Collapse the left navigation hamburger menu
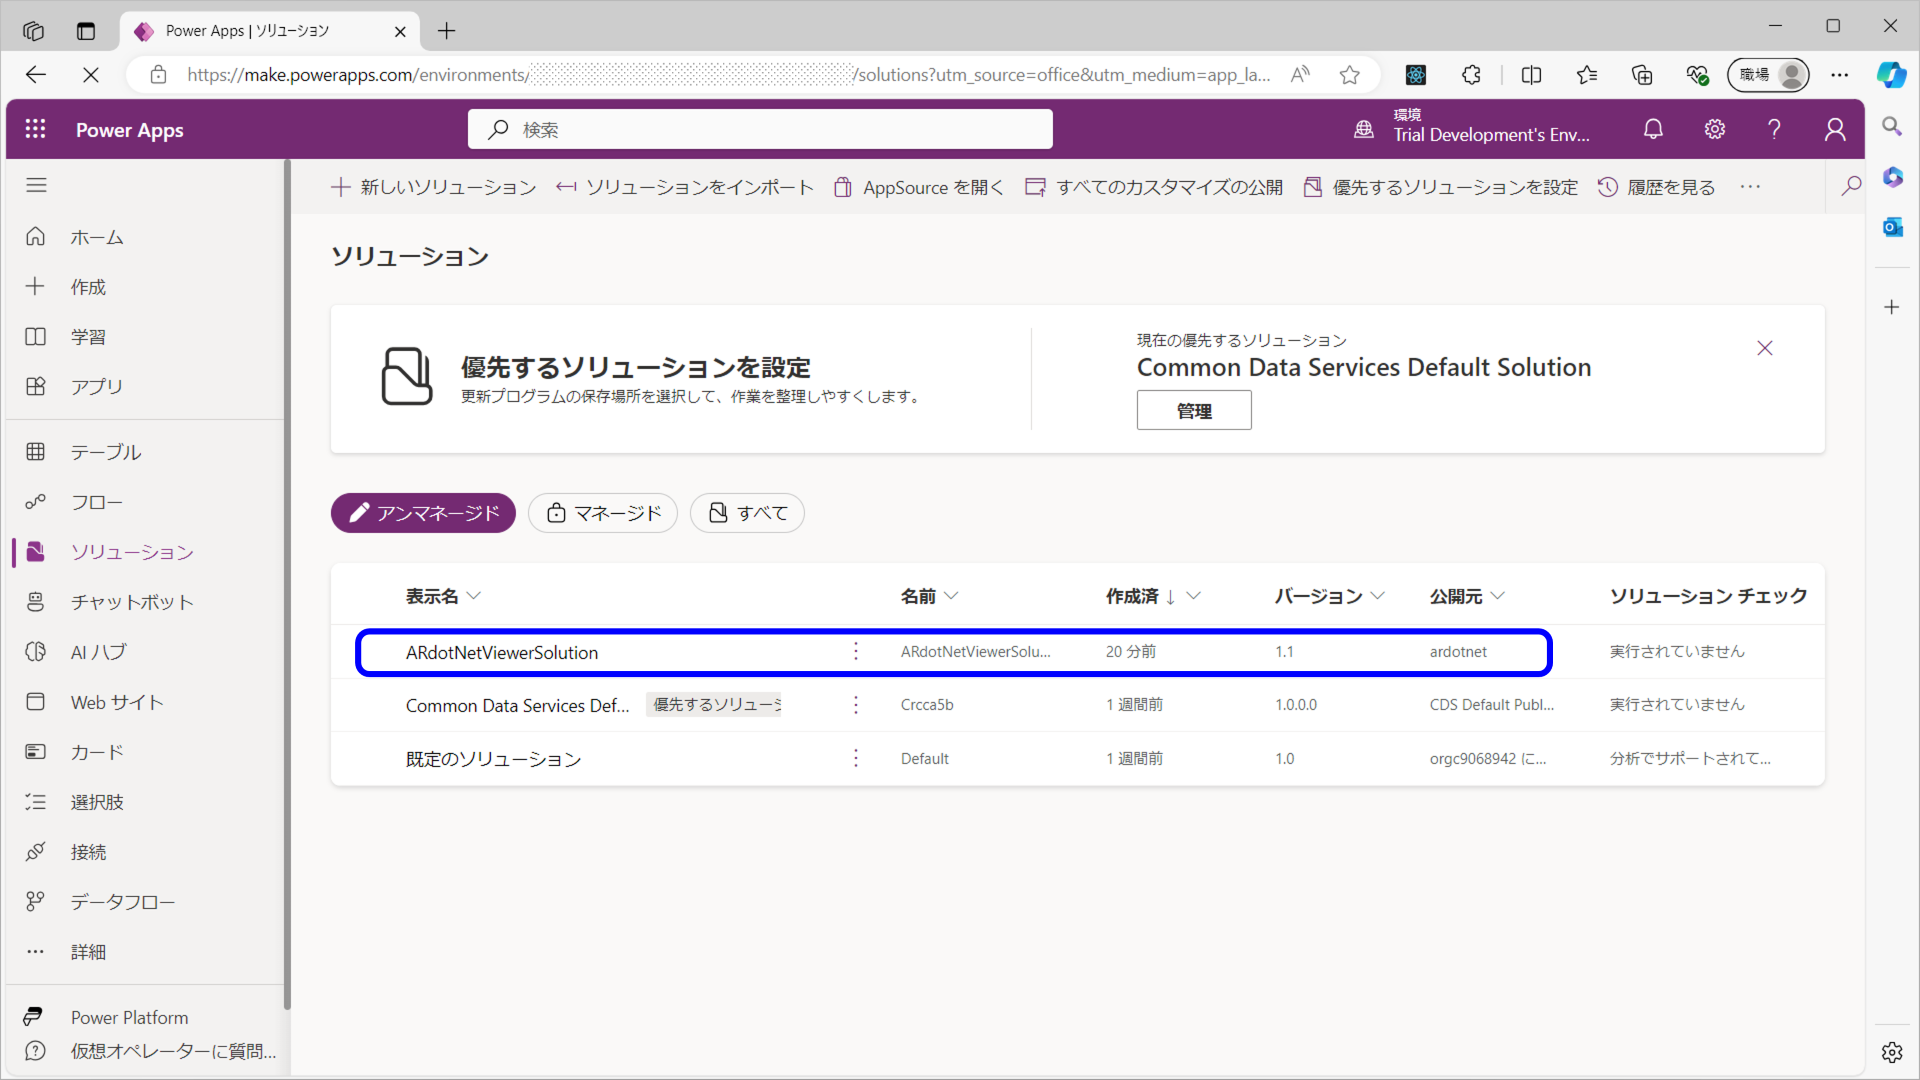The image size is (1920, 1080). click(36, 185)
